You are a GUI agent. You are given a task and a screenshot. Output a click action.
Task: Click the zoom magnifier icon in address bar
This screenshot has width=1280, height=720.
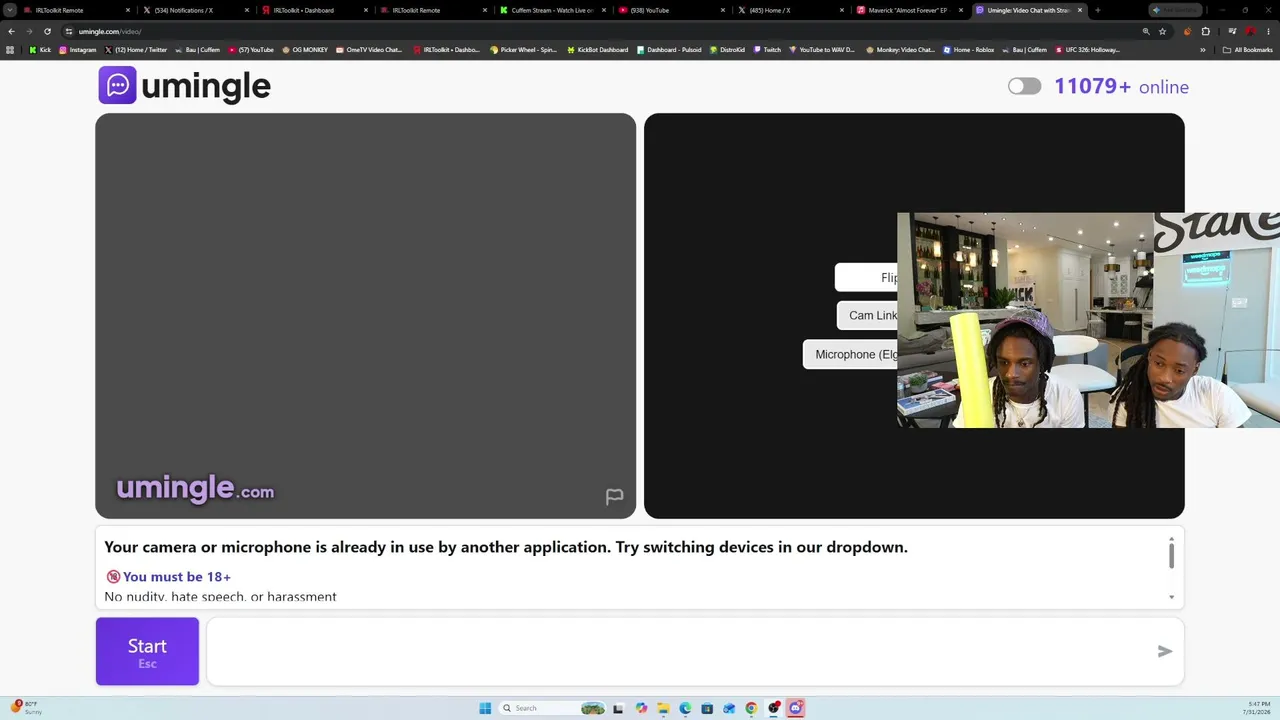(x=1146, y=31)
